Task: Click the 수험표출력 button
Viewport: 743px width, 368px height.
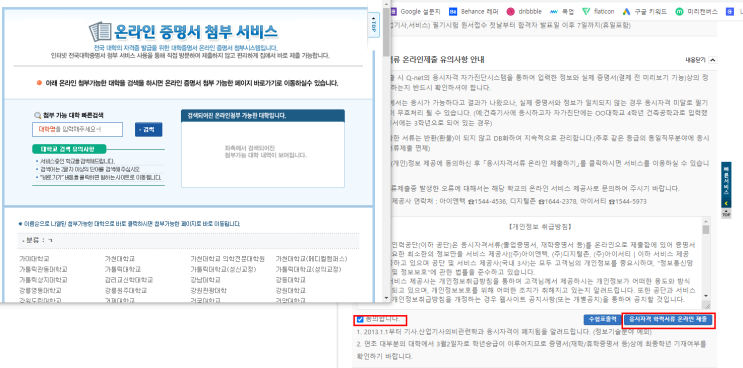Action: [602, 320]
